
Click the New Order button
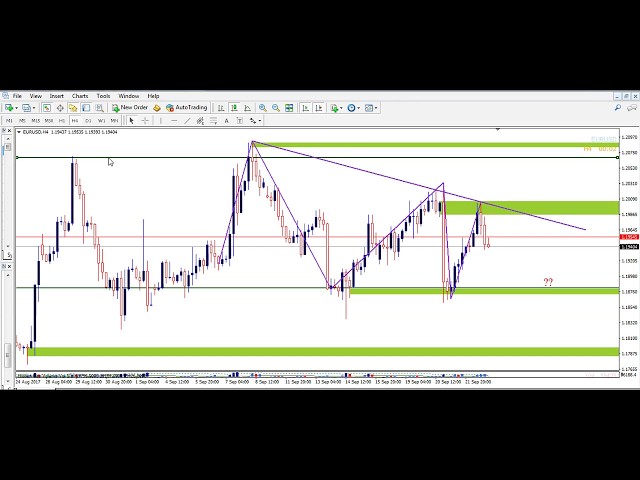[130, 108]
